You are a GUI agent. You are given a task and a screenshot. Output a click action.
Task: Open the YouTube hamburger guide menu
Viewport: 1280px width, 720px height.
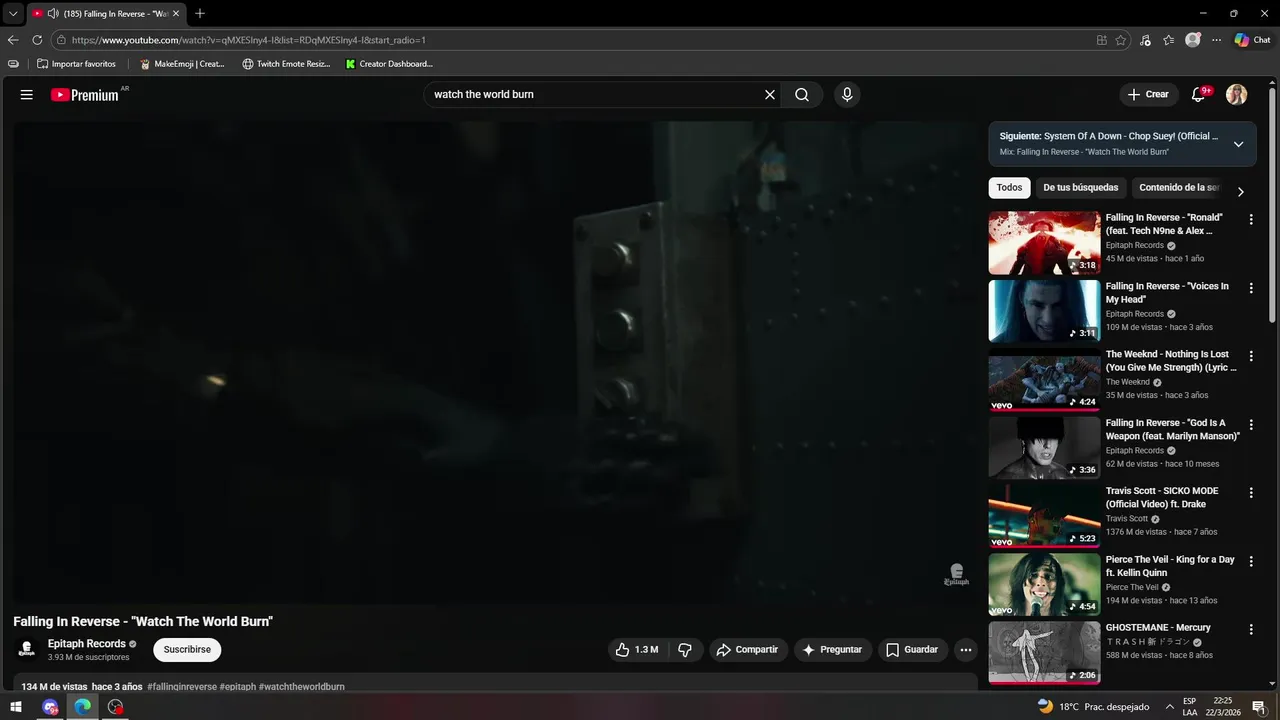[27, 94]
